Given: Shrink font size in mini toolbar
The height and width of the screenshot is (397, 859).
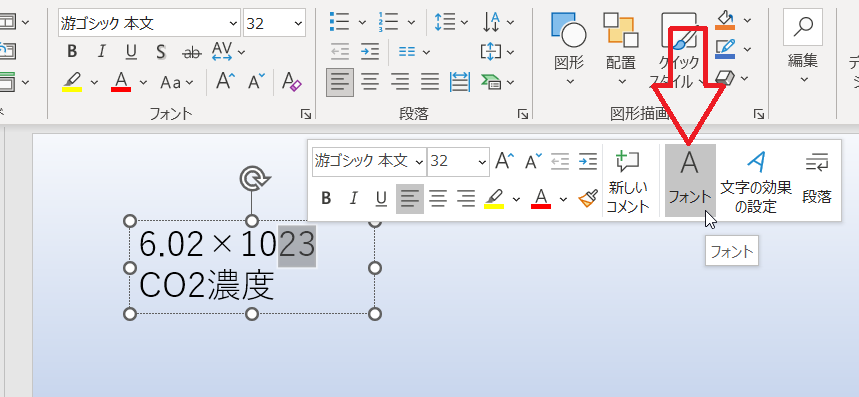Looking at the screenshot, I should 533,161.
